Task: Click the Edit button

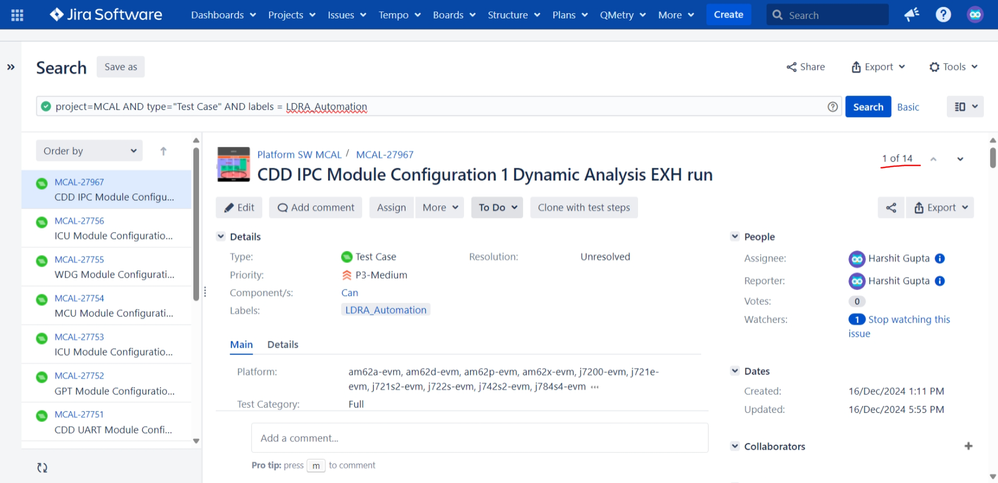Action: 239,207
